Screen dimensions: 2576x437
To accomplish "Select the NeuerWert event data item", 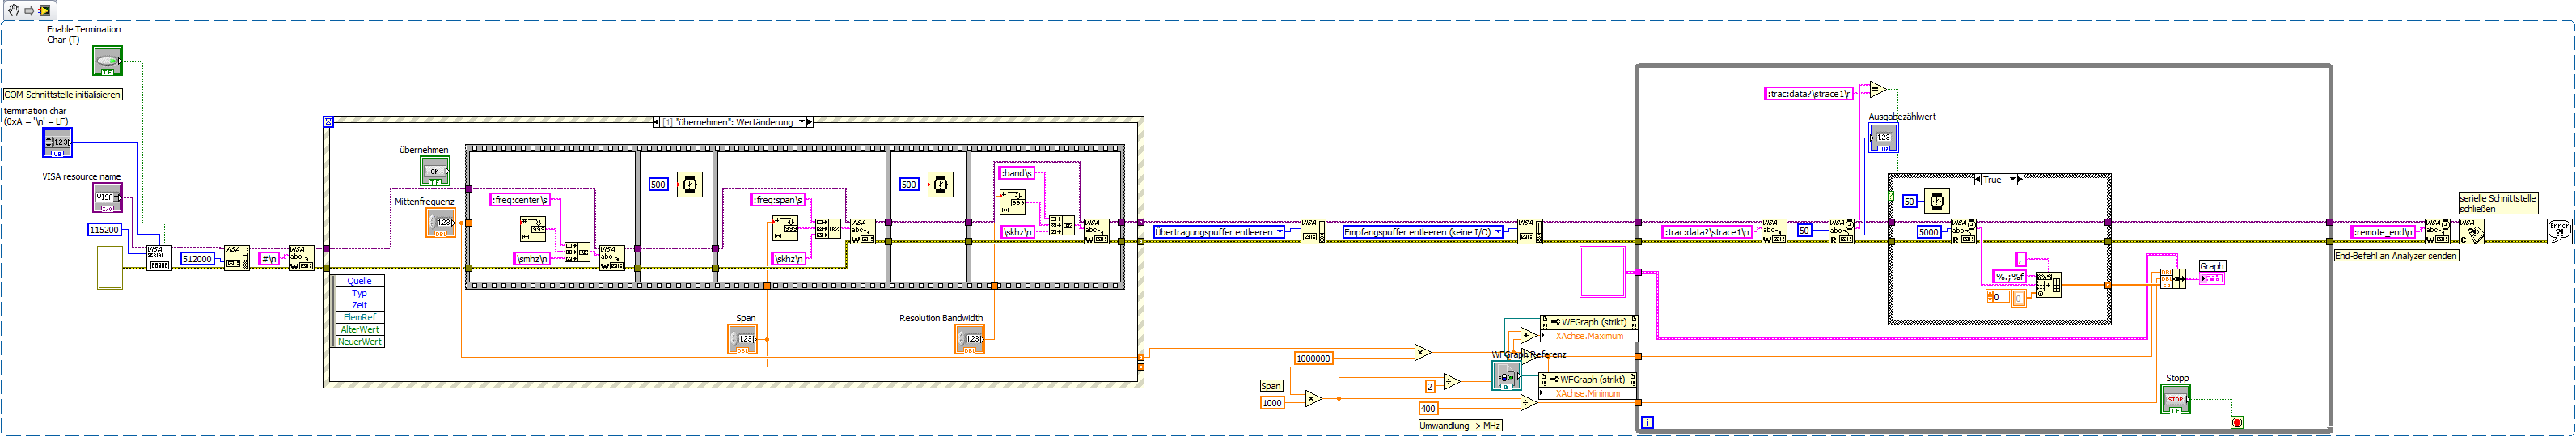I will (x=360, y=341).
